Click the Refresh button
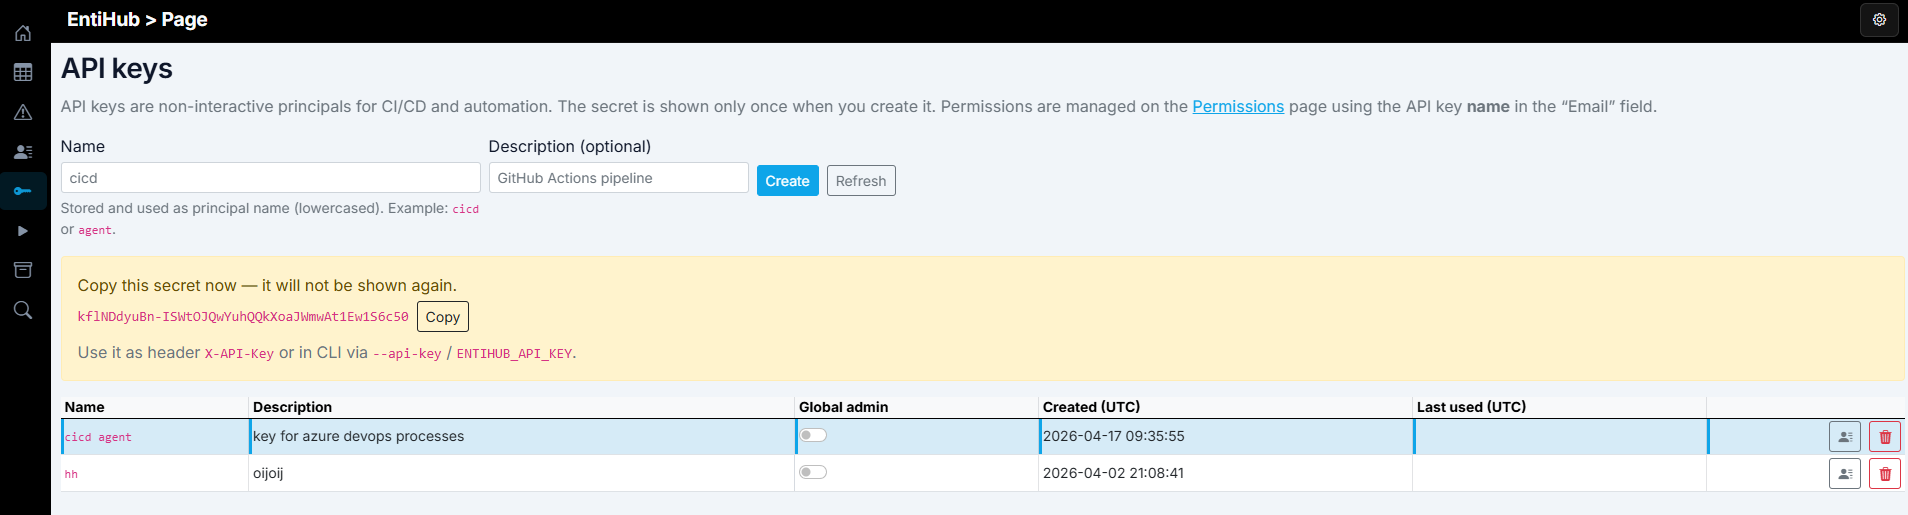This screenshot has width=1908, height=515. 861,181
